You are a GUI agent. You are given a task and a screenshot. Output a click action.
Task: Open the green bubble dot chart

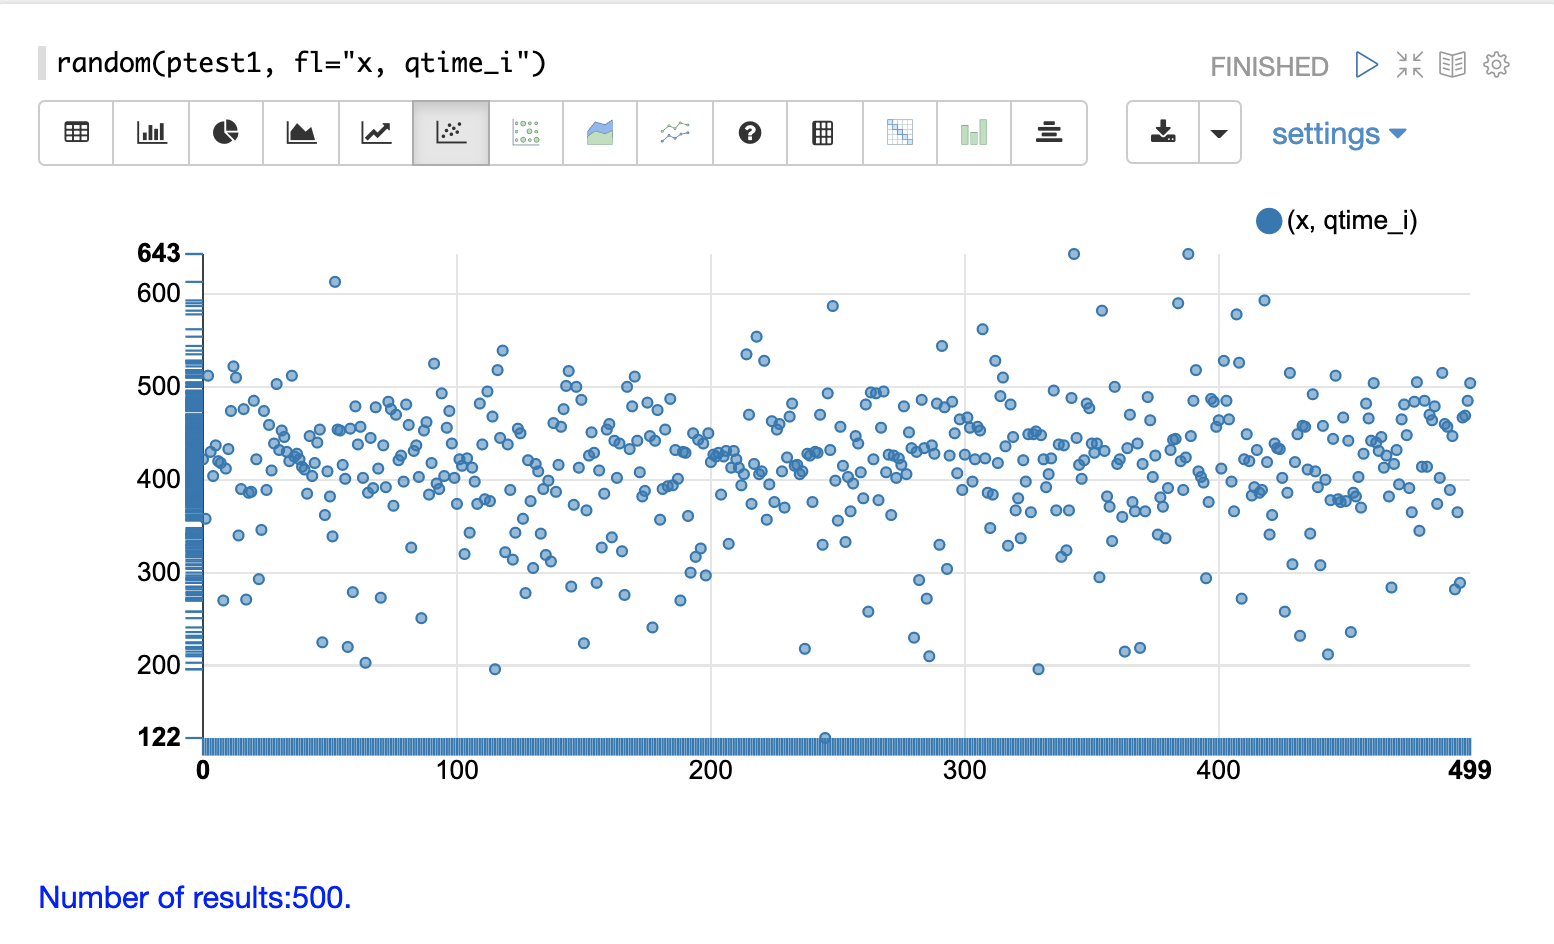pos(526,132)
